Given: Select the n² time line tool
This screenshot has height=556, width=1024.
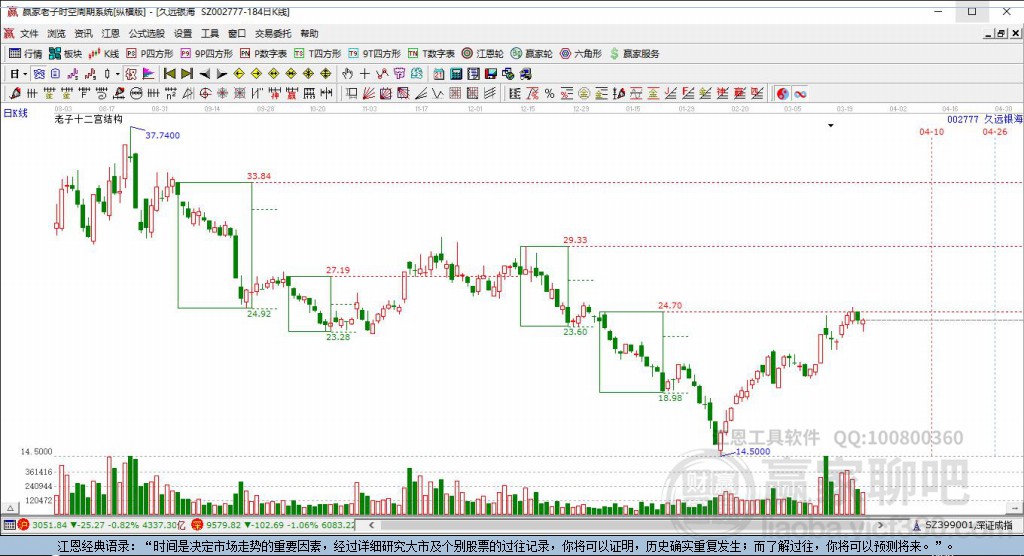Looking at the screenshot, I should click(170, 93).
